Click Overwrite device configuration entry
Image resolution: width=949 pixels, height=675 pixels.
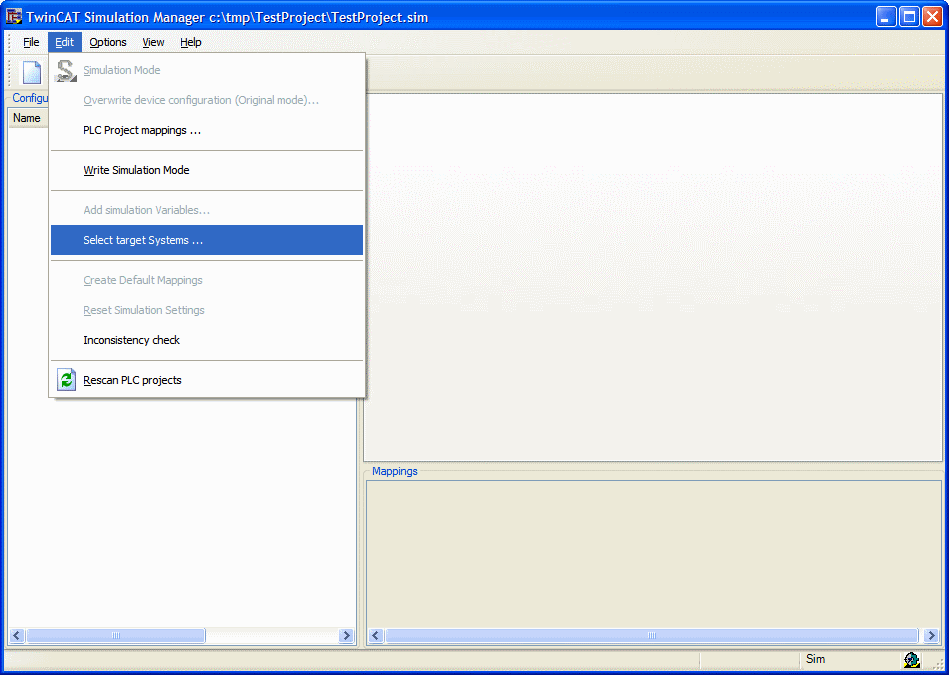pos(207,100)
